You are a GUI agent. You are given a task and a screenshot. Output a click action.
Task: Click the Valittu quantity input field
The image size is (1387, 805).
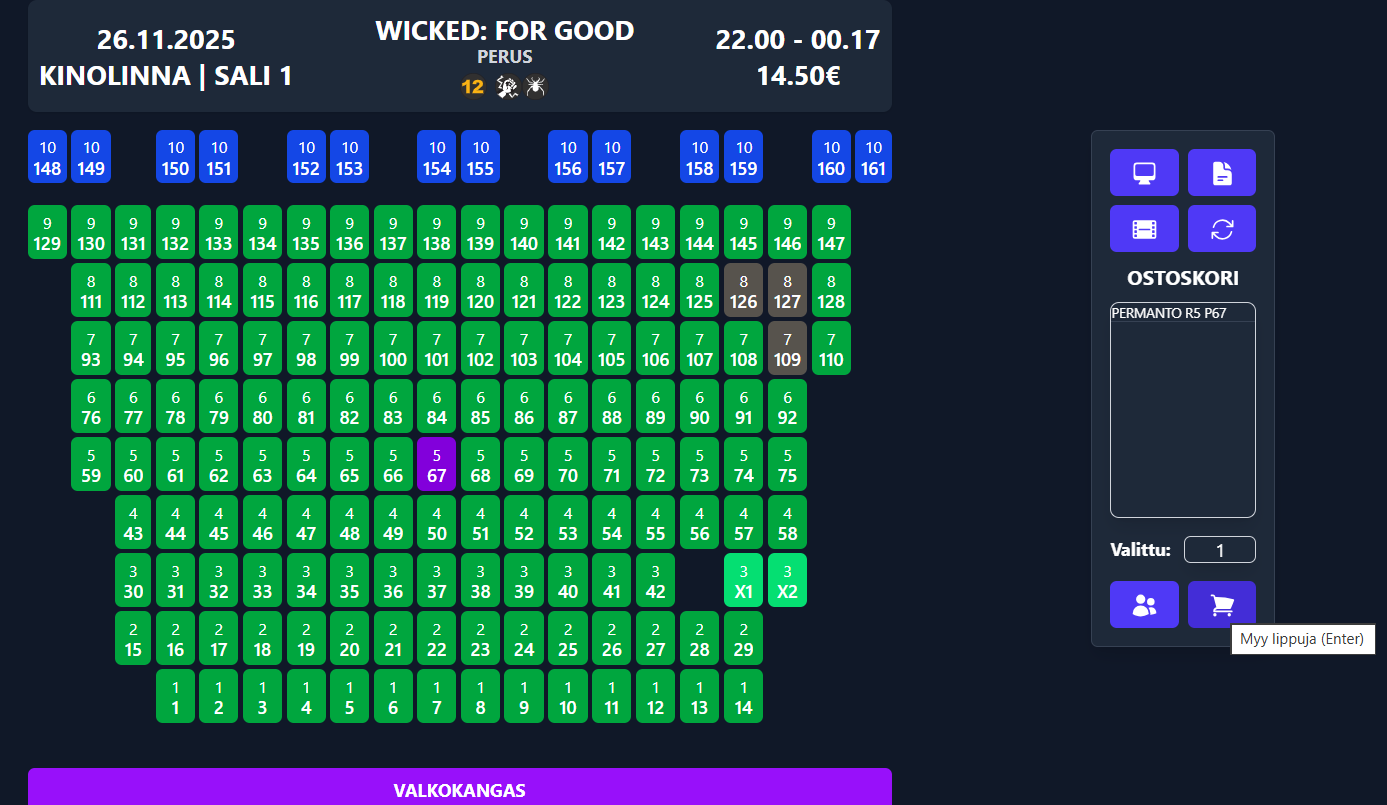1219,550
